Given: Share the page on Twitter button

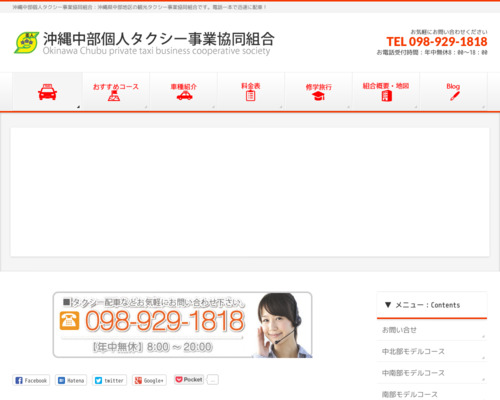Looking at the screenshot, I should 109,380.
